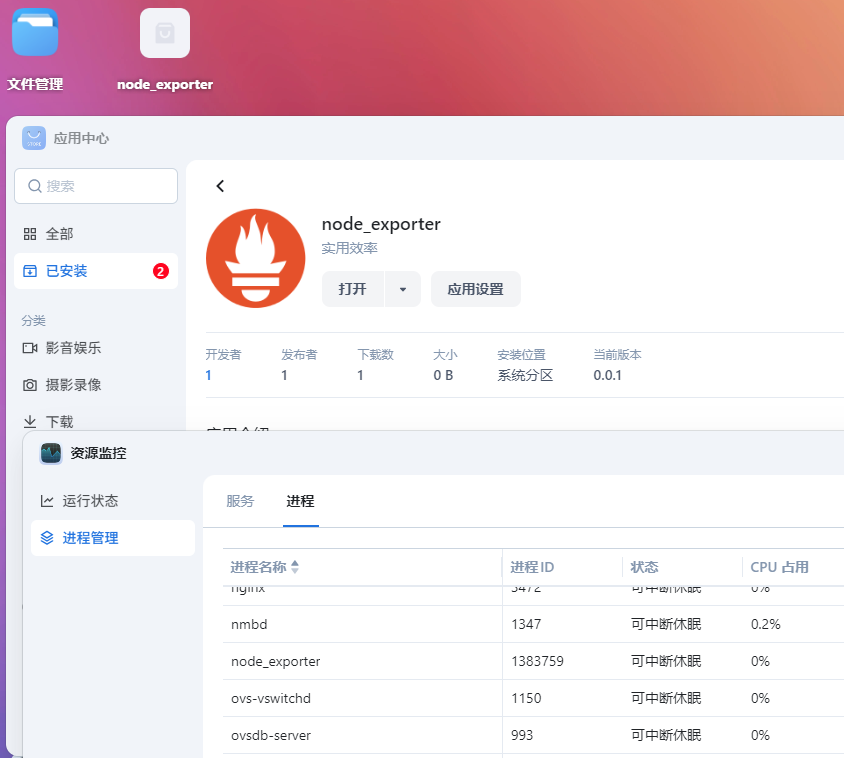Click the red update badge showing 2
This screenshot has width=844, height=758.
(x=160, y=271)
